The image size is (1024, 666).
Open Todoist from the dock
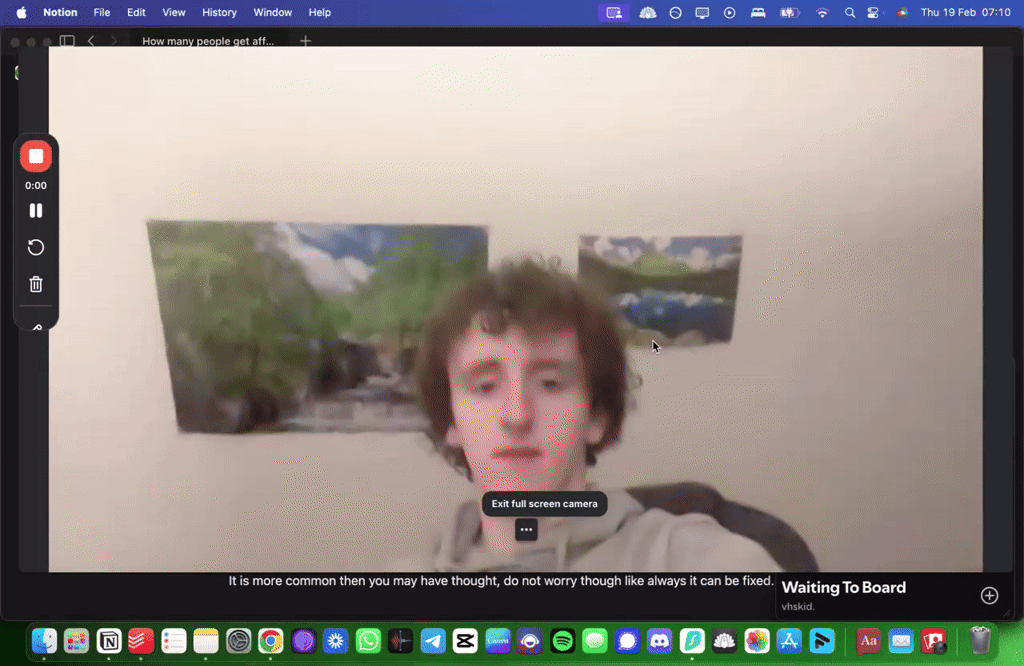click(141, 641)
